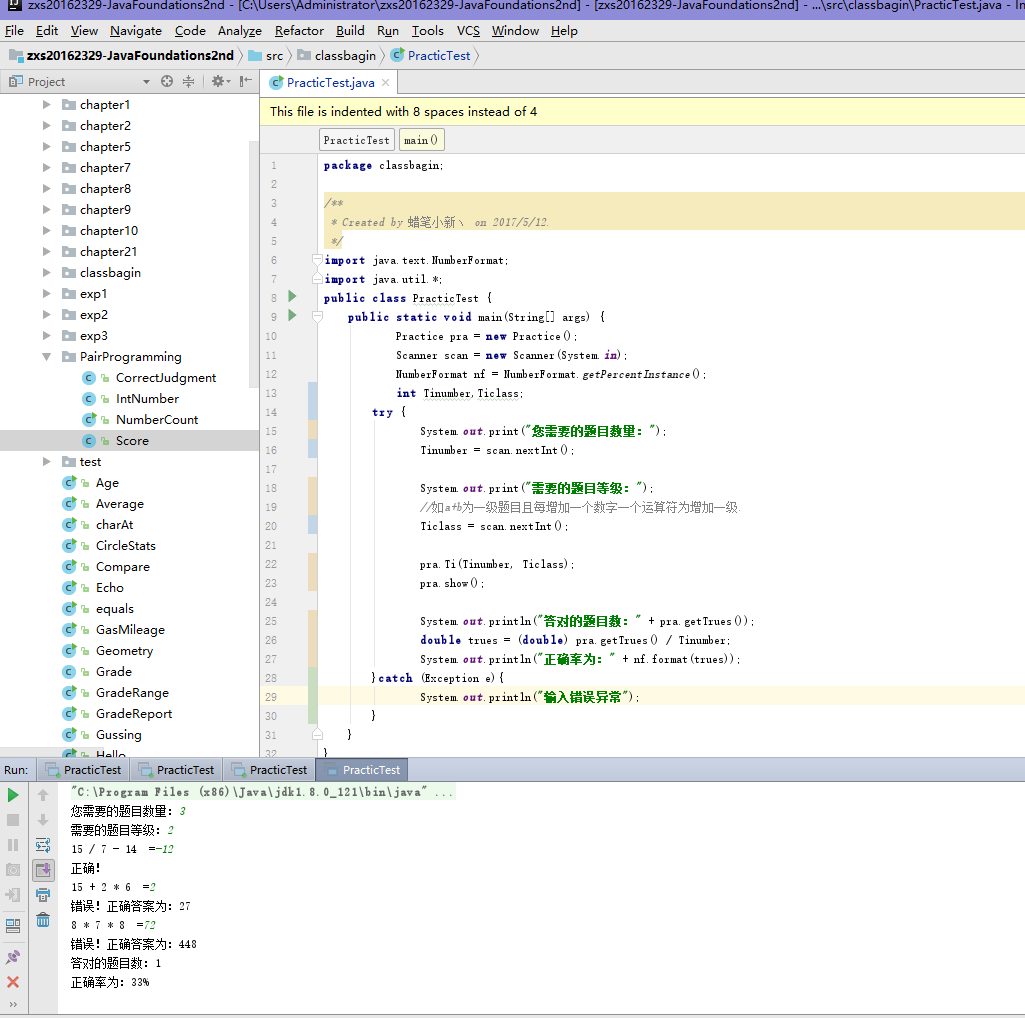
Task: Open the CircleStats class file
Action: [126, 546]
